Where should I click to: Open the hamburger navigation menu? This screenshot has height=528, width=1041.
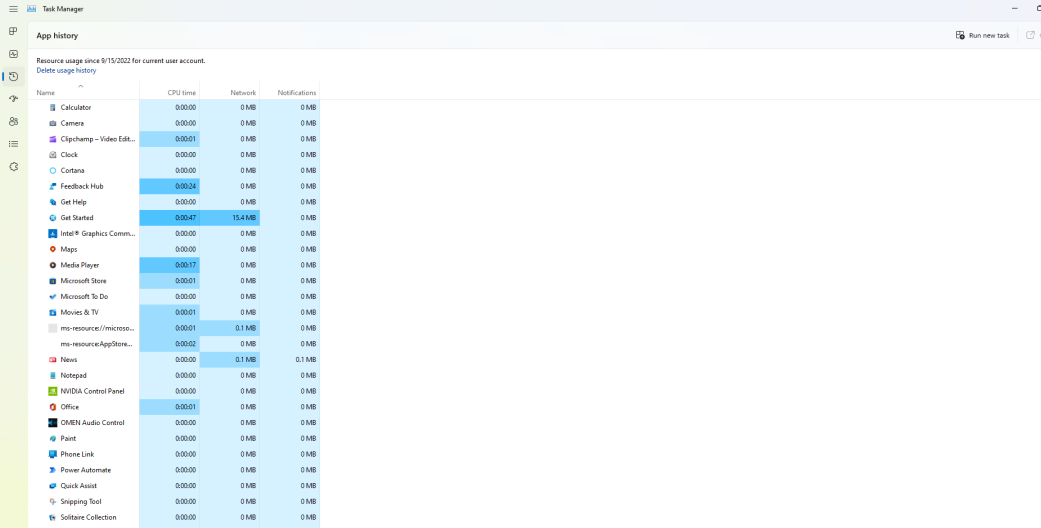(13, 9)
